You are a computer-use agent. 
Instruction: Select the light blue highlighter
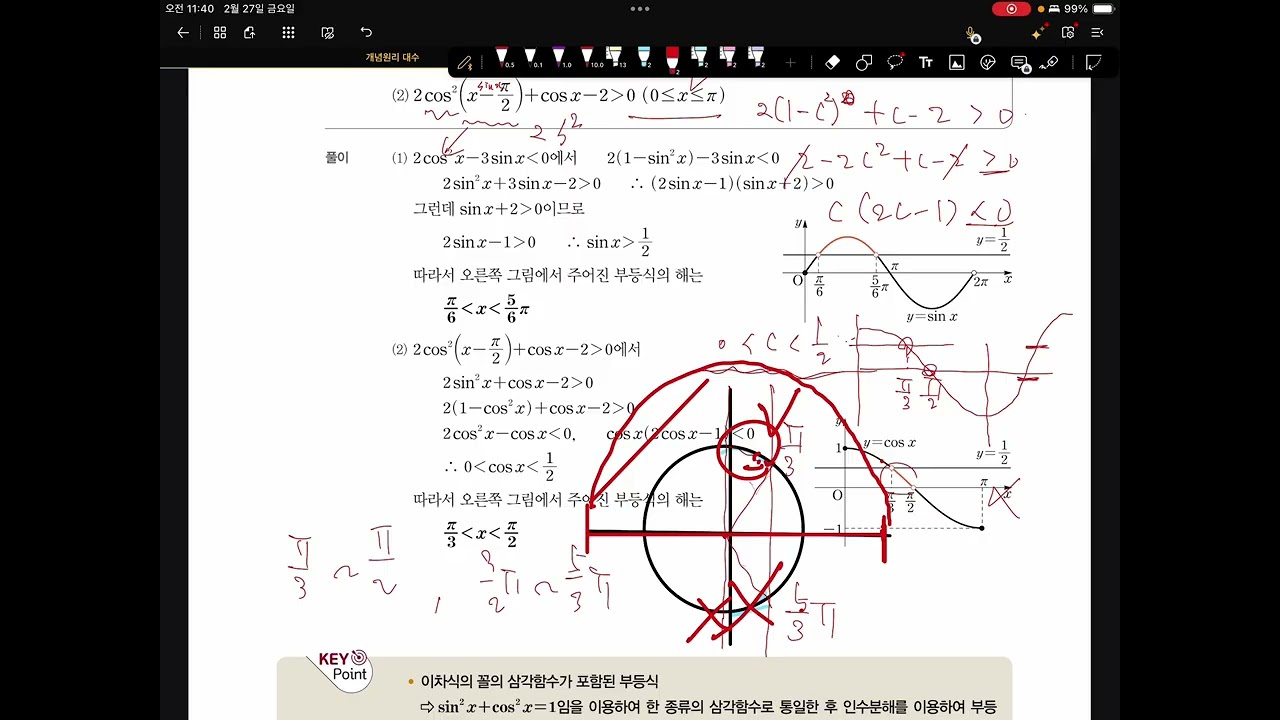click(645, 59)
